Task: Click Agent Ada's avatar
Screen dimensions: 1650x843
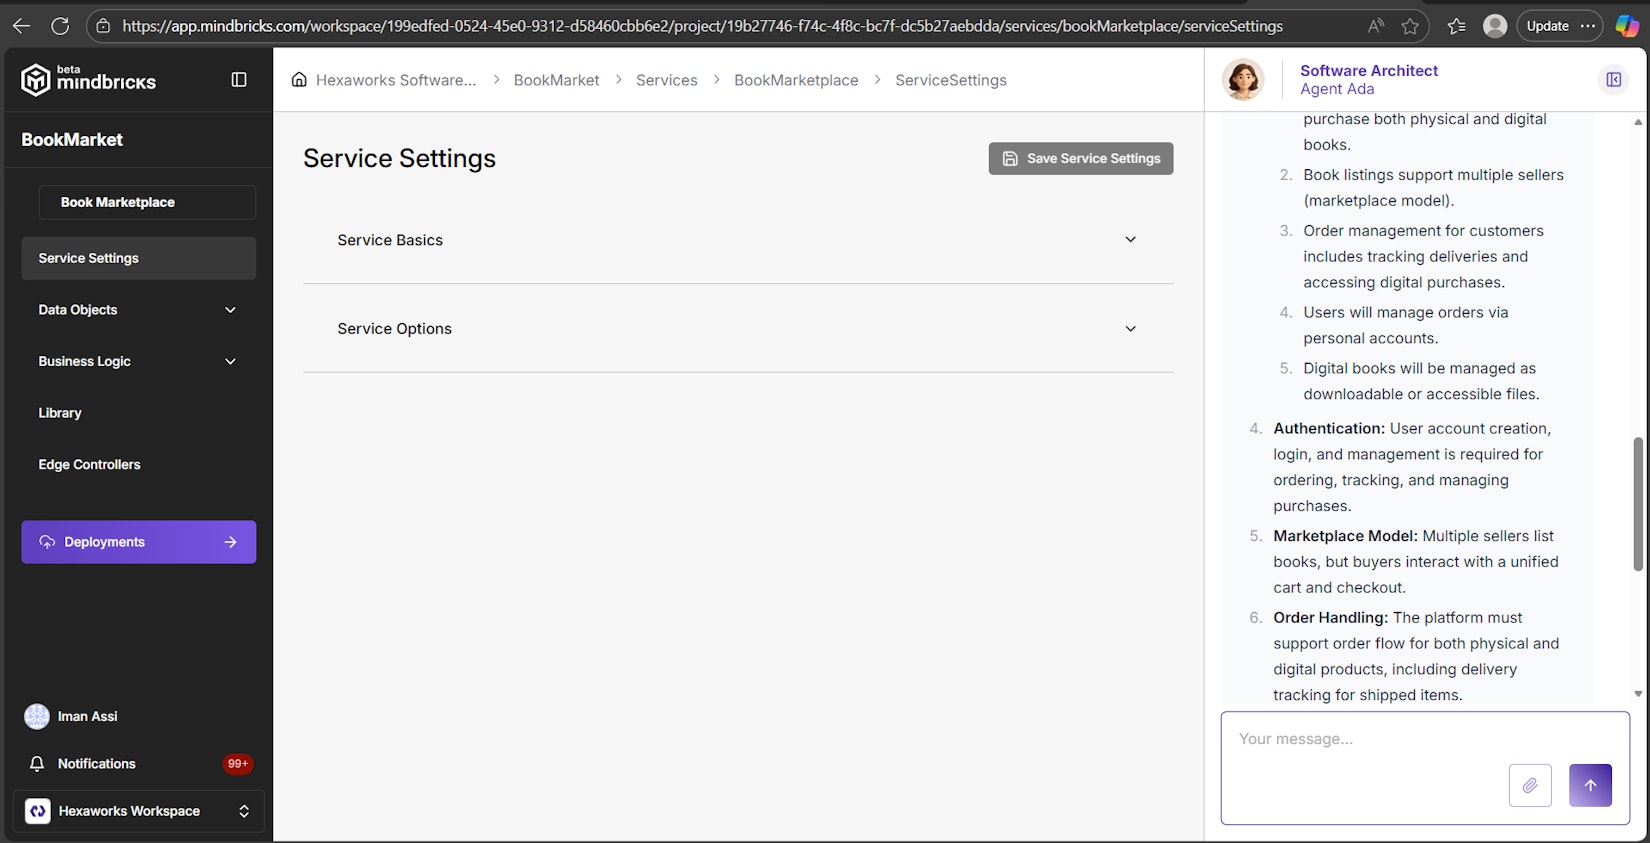Action: coord(1243,80)
